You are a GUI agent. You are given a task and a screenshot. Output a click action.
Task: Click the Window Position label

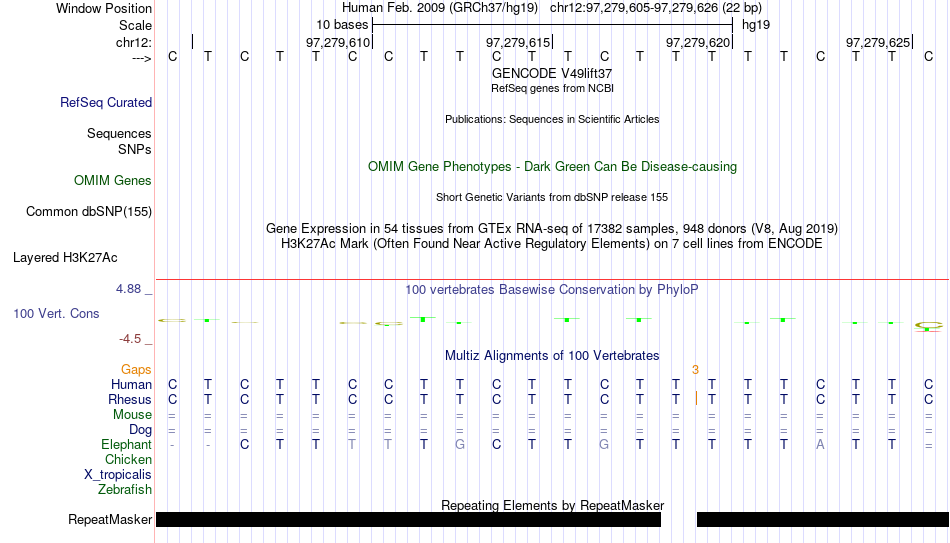click(104, 8)
